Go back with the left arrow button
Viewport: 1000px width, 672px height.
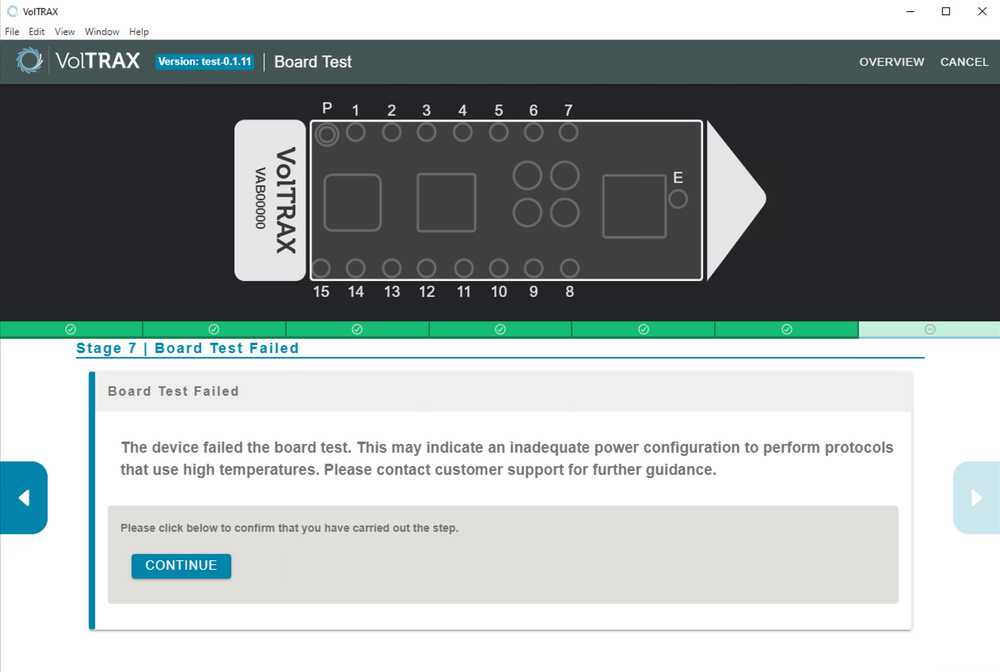coord(24,497)
